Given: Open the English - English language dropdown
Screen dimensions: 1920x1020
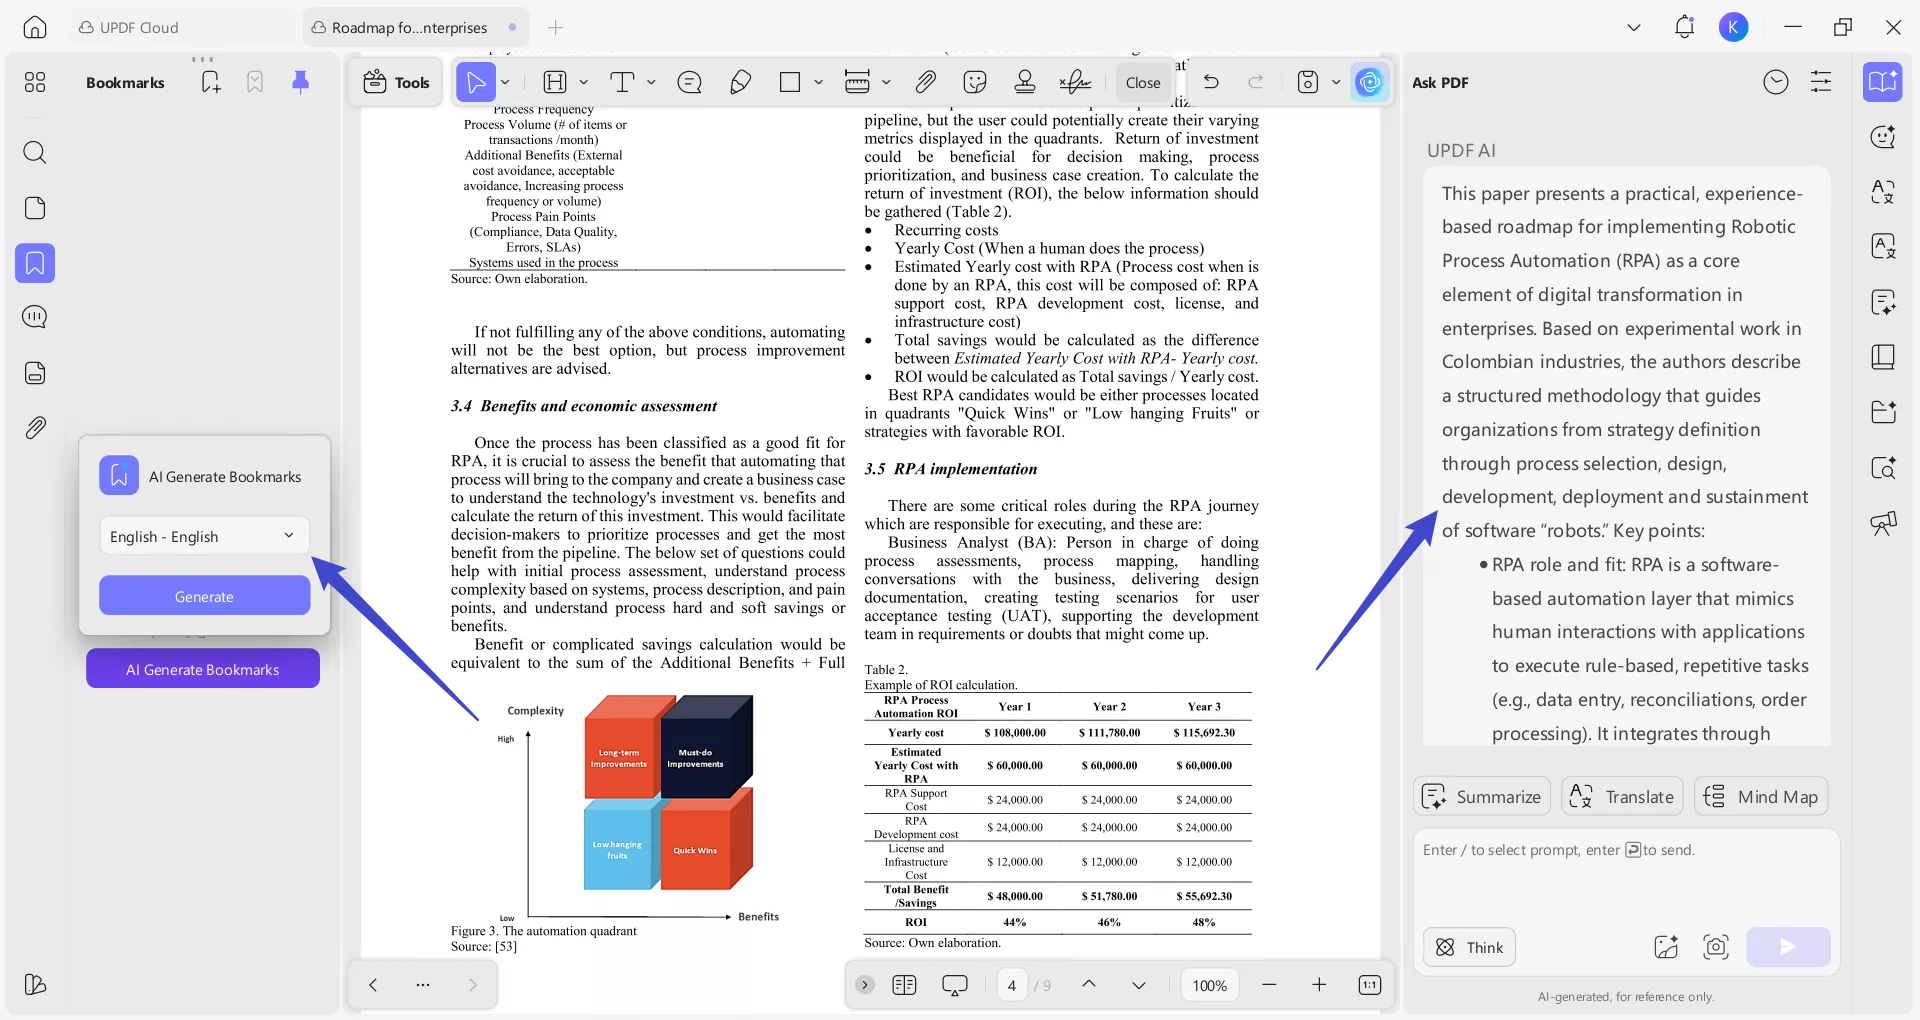Looking at the screenshot, I should click(203, 536).
